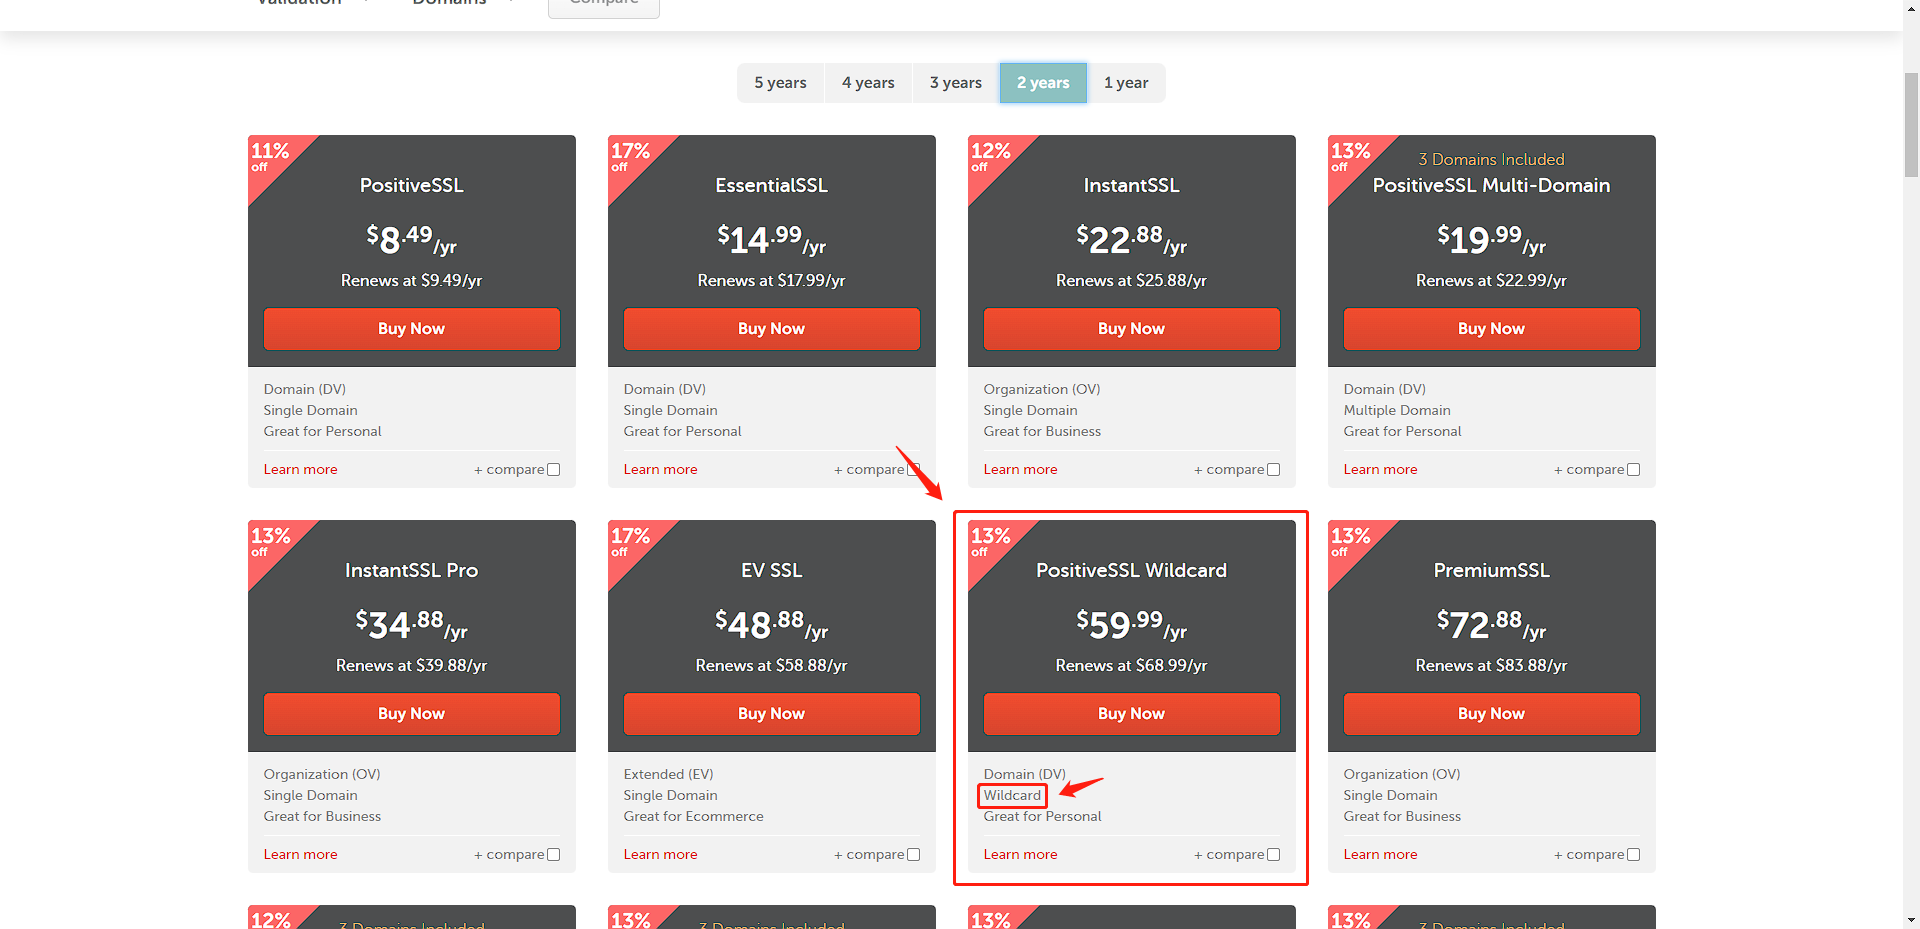Check the EV SSL compare box
The width and height of the screenshot is (1920, 929).
914,855
